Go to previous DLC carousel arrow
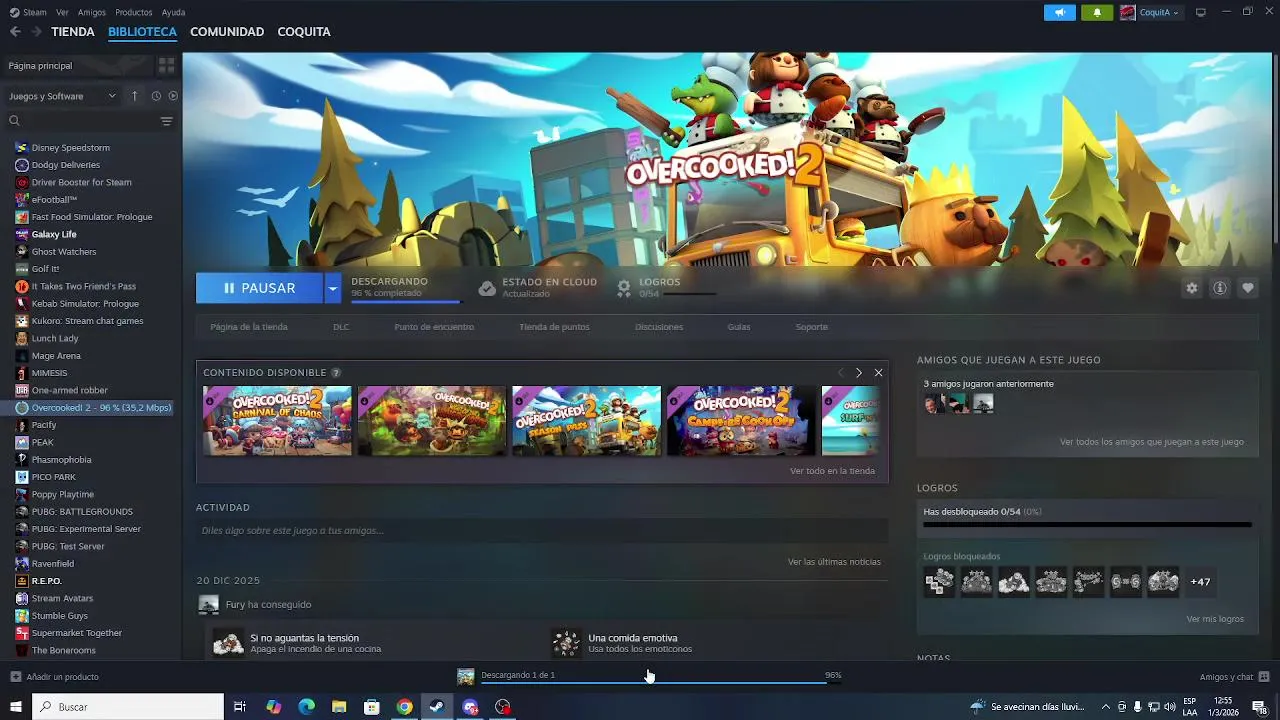Viewport: 1280px width, 720px height. [840, 372]
